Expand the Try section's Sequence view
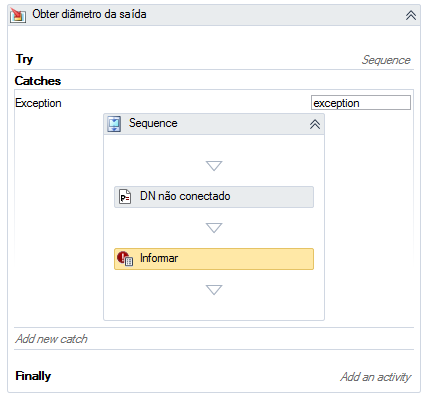The height and width of the screenshot is (399, 426). click(386, 60)
